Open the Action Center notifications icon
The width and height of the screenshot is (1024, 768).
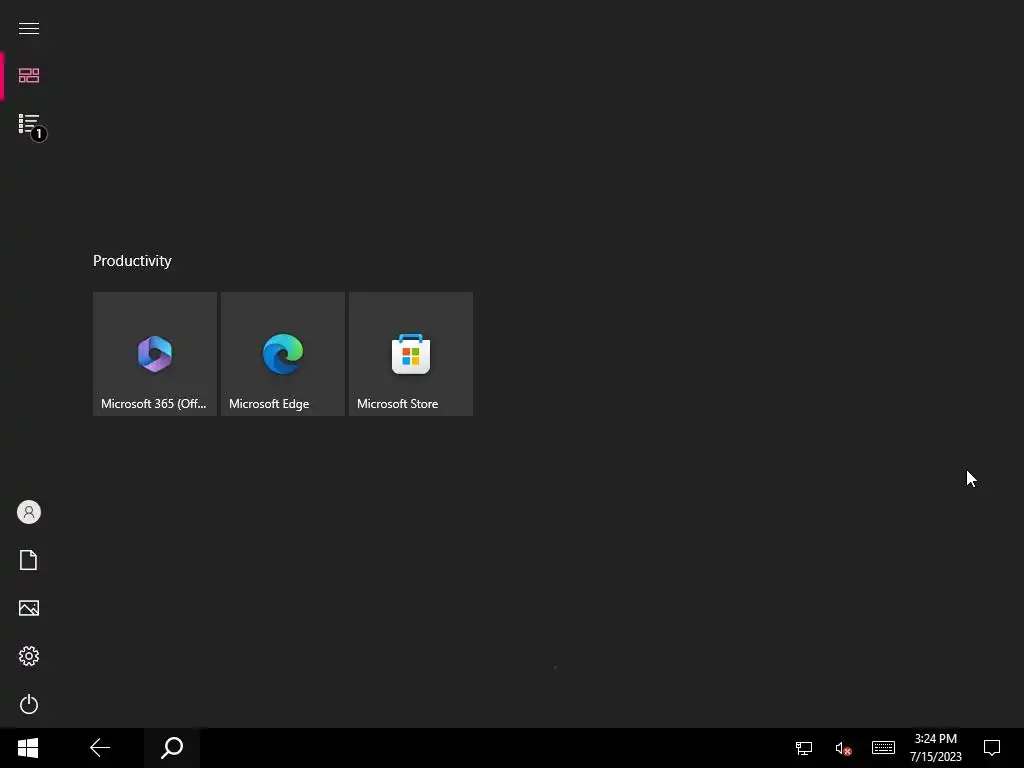992,748
